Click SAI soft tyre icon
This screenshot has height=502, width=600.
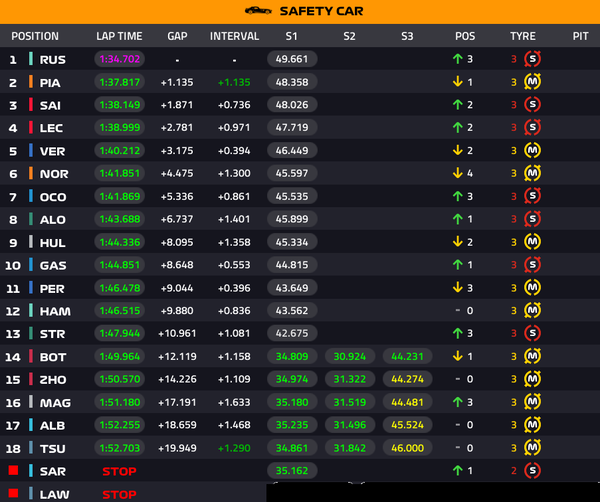[532, 104]
